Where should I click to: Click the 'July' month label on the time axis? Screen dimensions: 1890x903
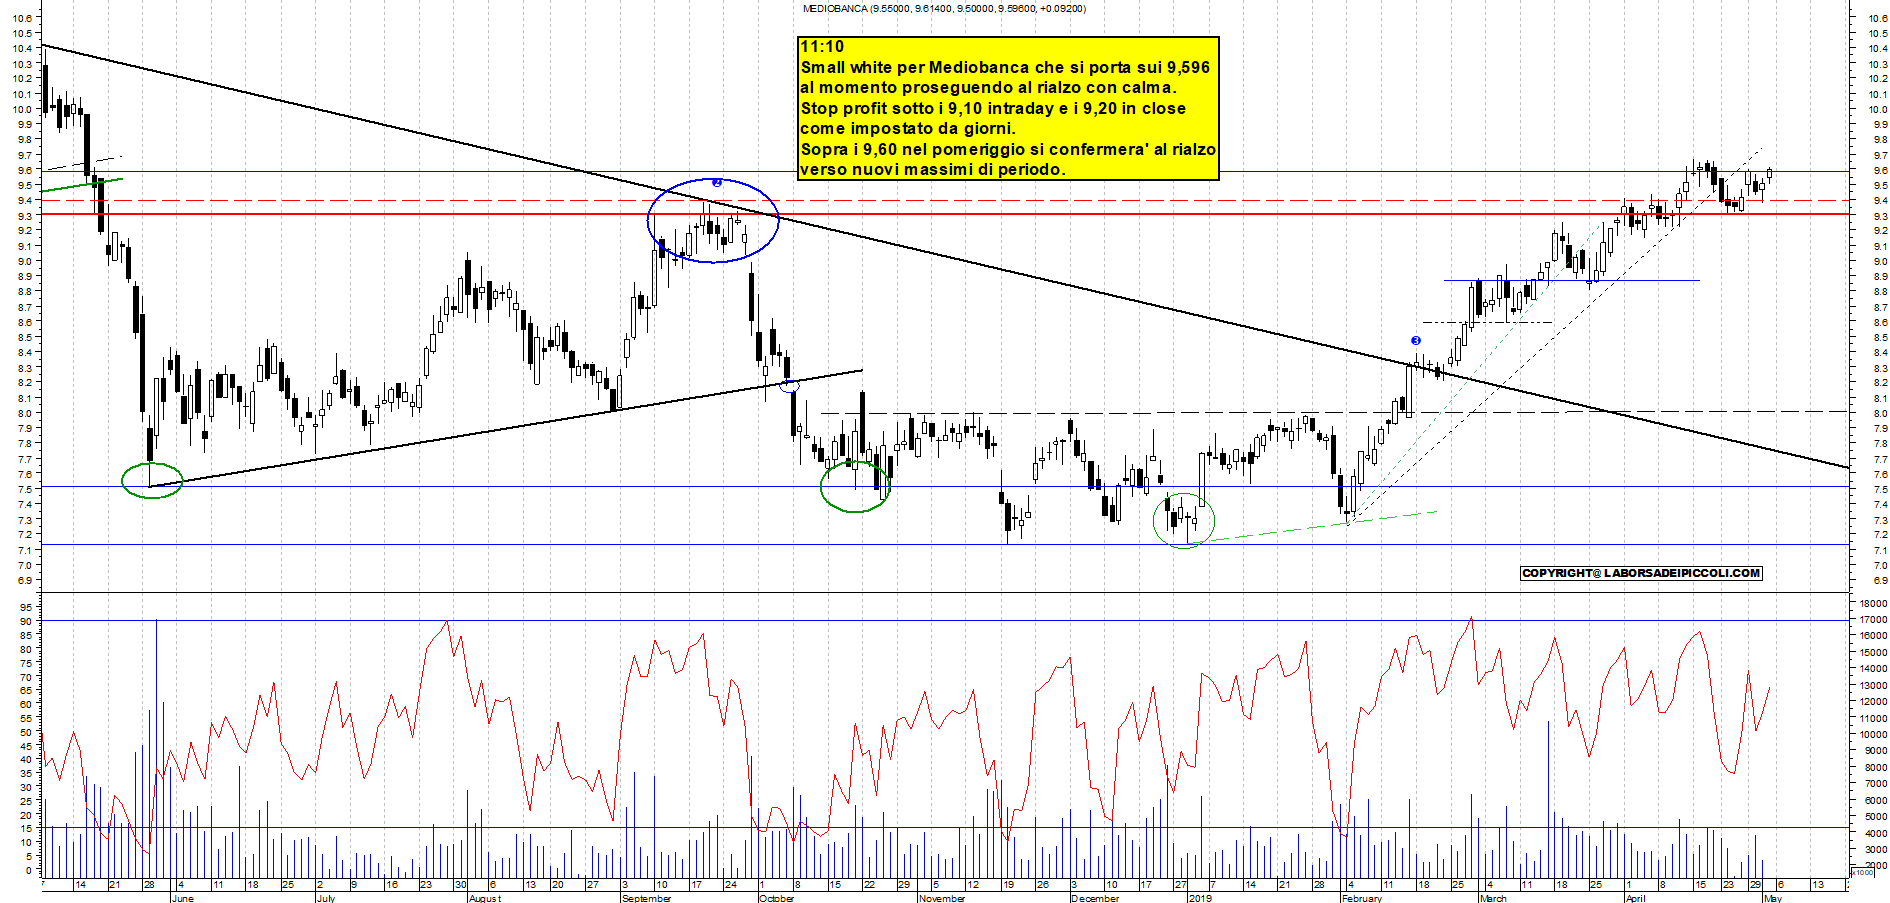click(x=325, y=898)
